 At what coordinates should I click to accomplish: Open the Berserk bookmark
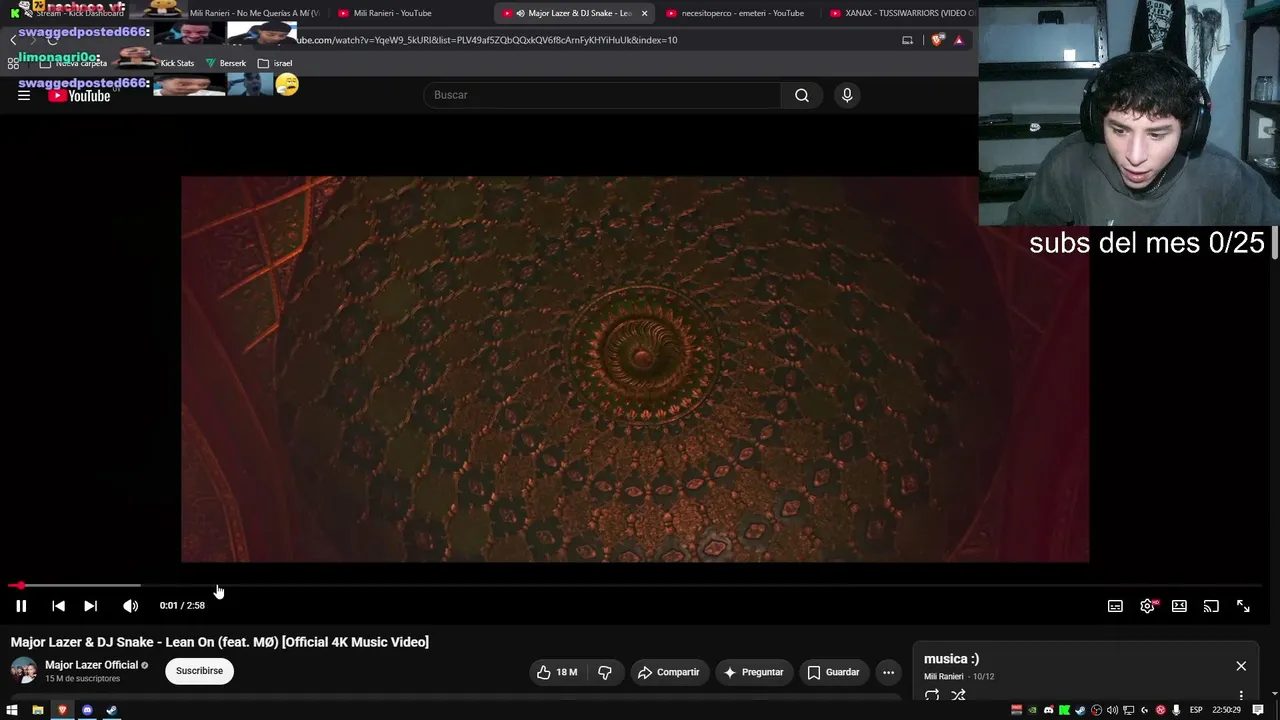[225, 63]
